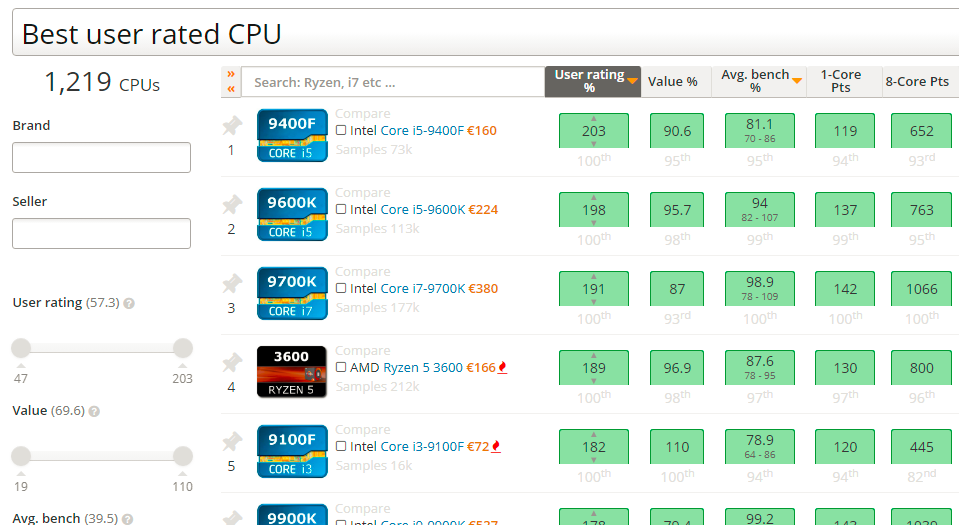Image resolution: width=959 pixels, height=525 pixels.
Task: Tick the compare checkbox for Core i7-9700K
Action: pyautogui.click(x=341, y=288)
